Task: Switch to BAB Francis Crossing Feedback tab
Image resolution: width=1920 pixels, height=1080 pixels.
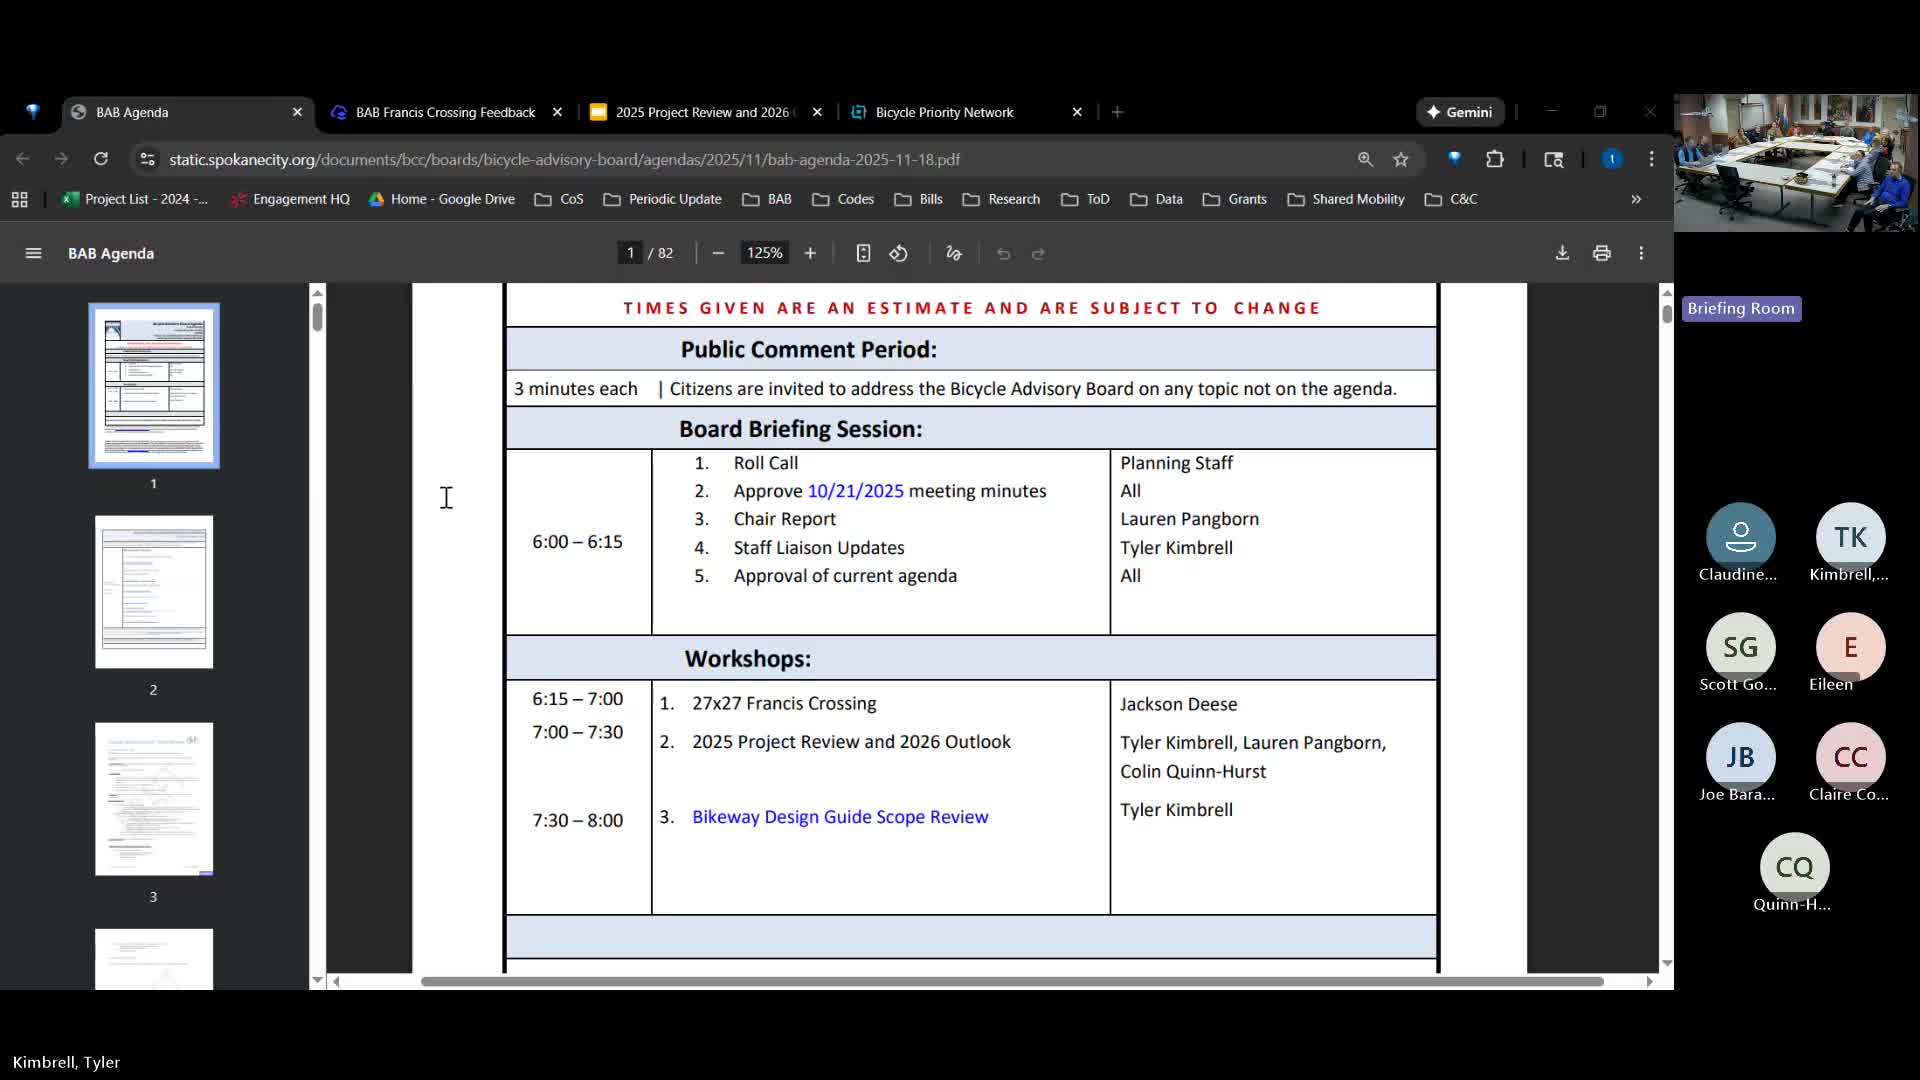Action: click(445, 112)
